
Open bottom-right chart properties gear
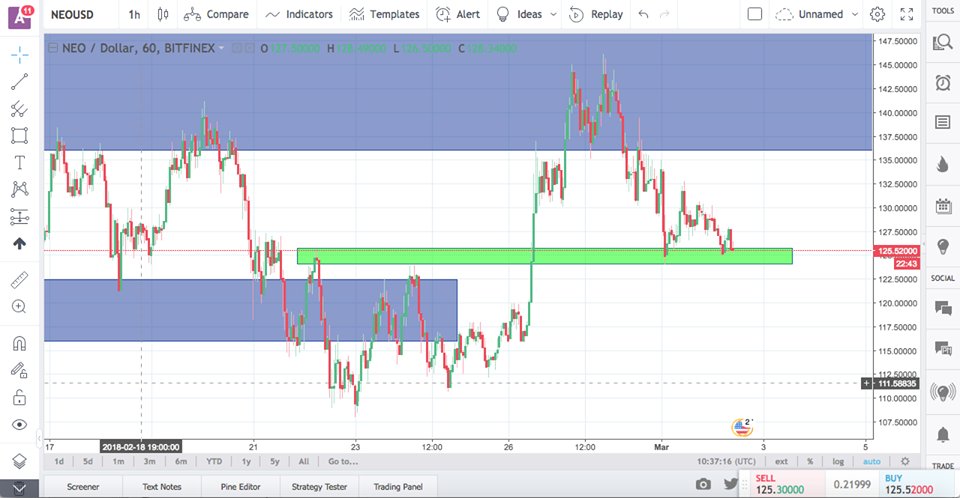[905, 461]
